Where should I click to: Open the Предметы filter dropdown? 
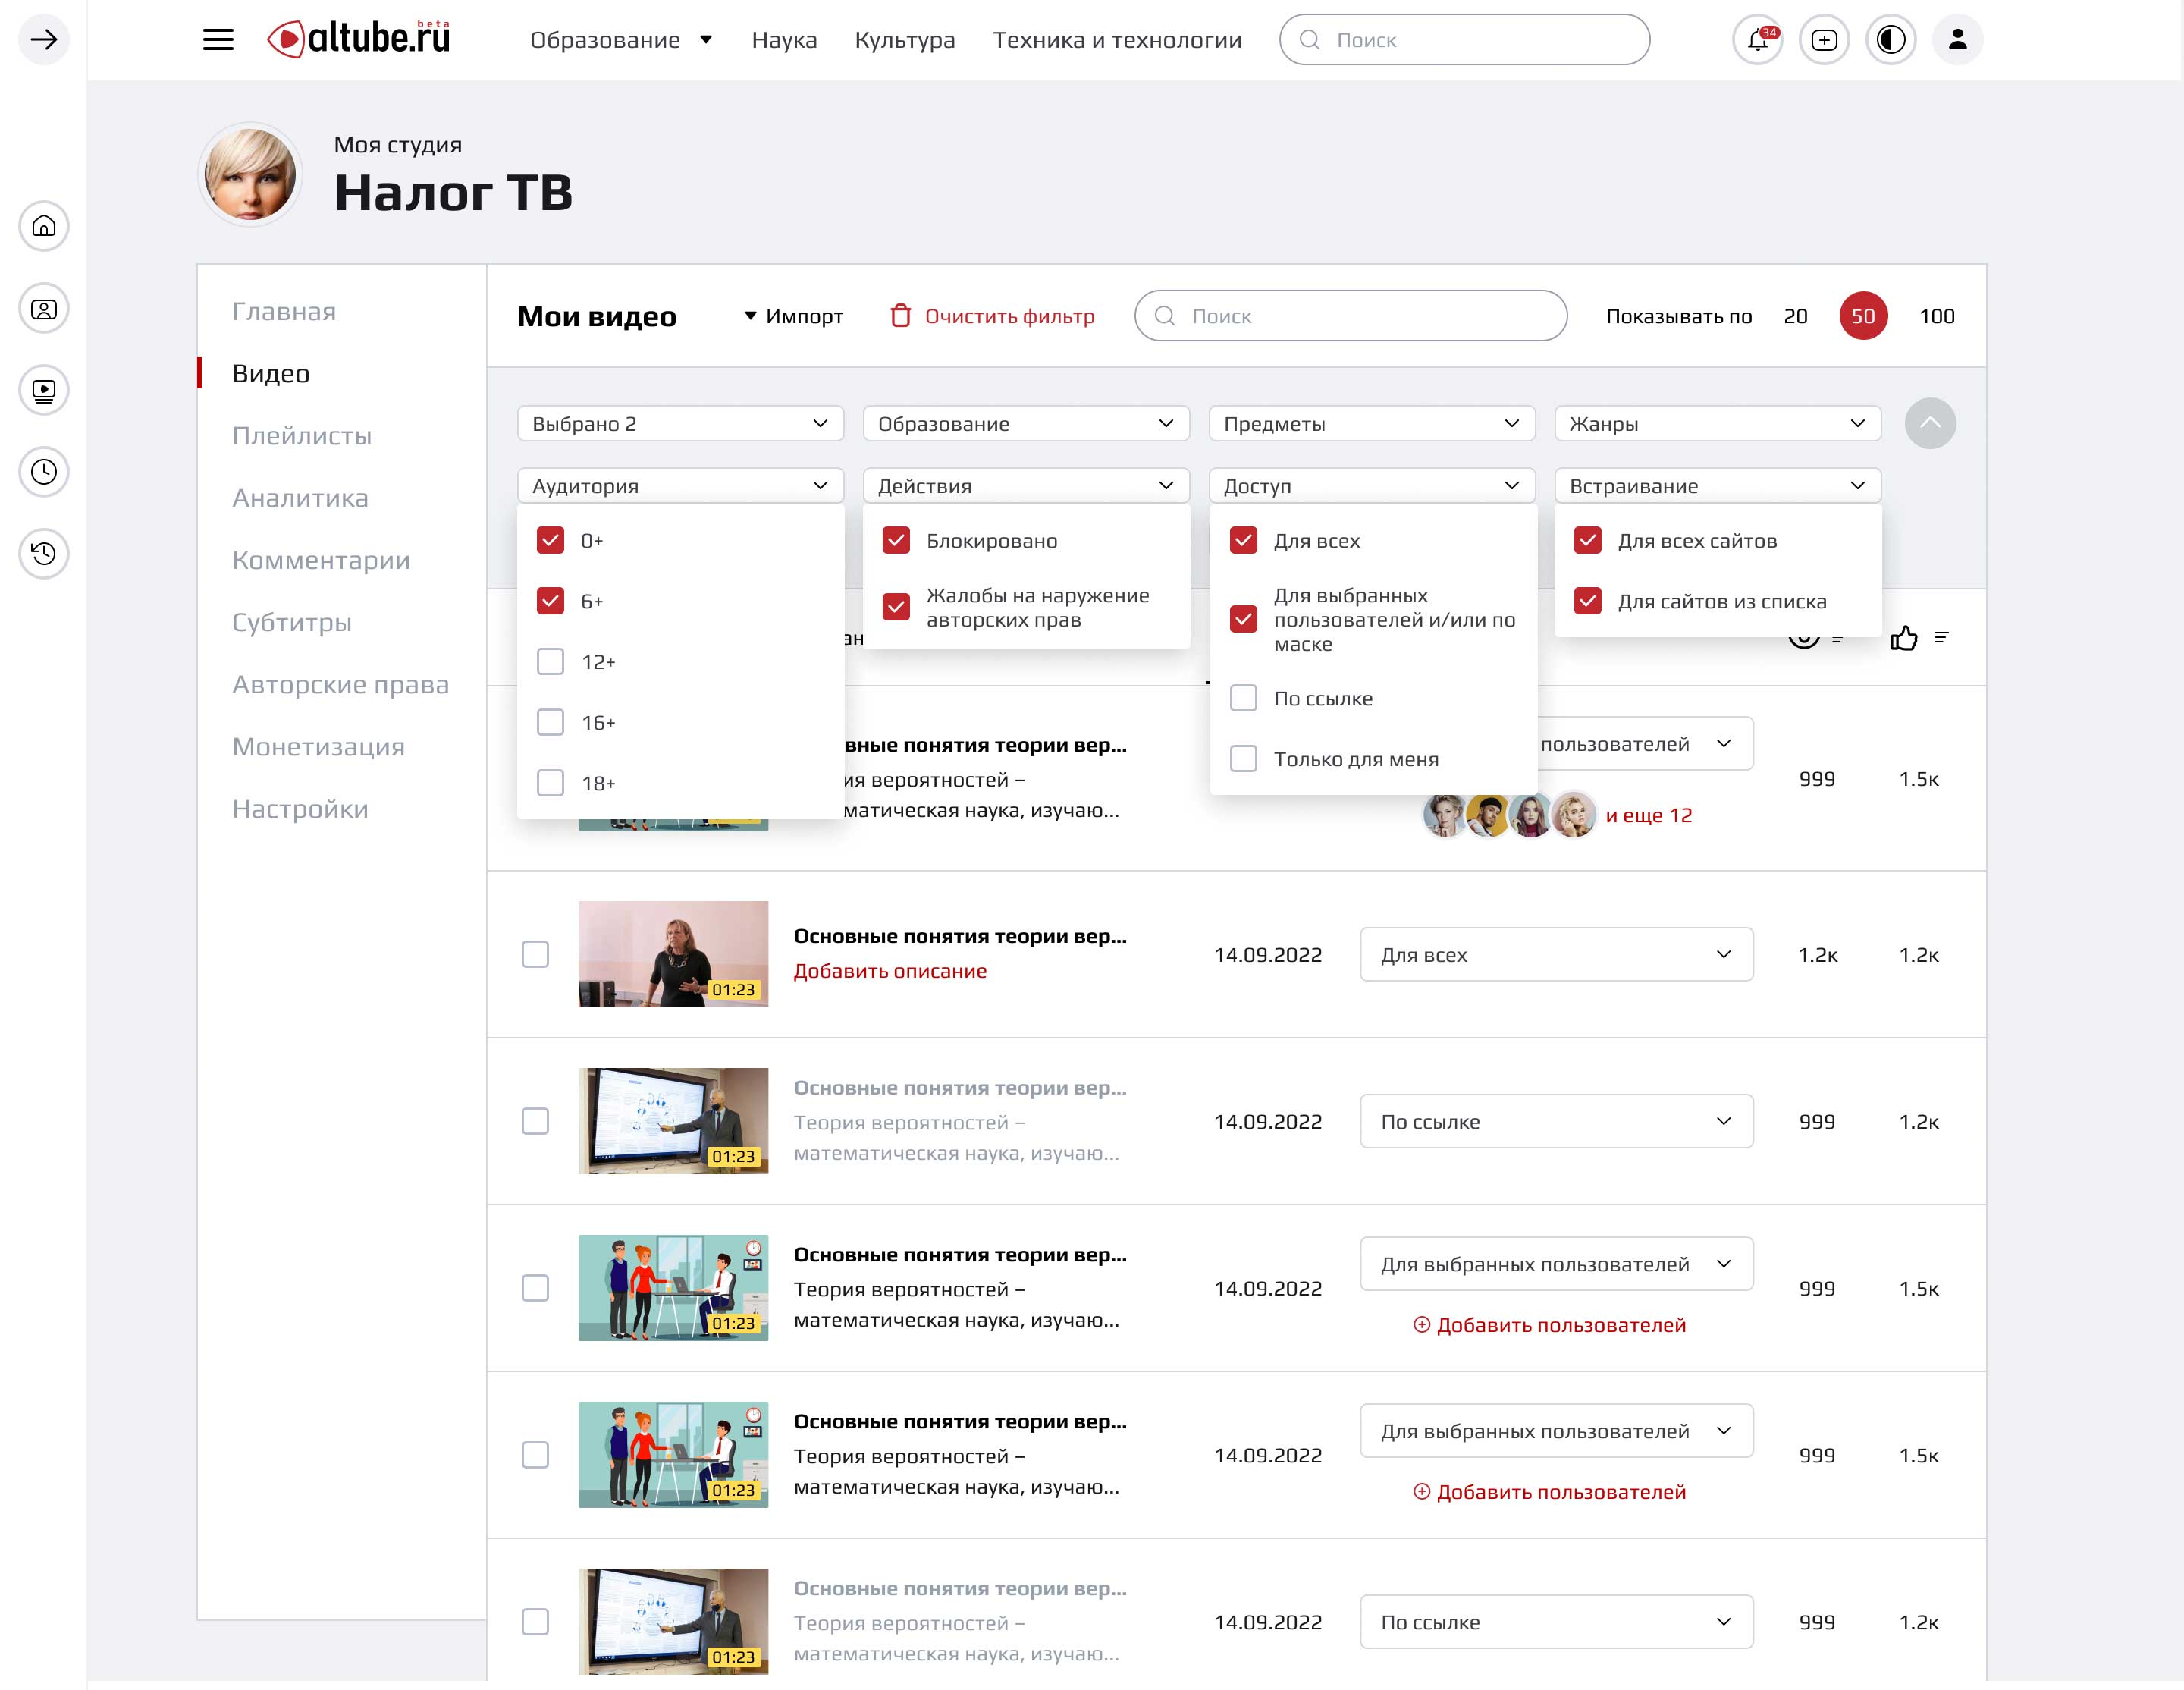(x=1370, y=424)
